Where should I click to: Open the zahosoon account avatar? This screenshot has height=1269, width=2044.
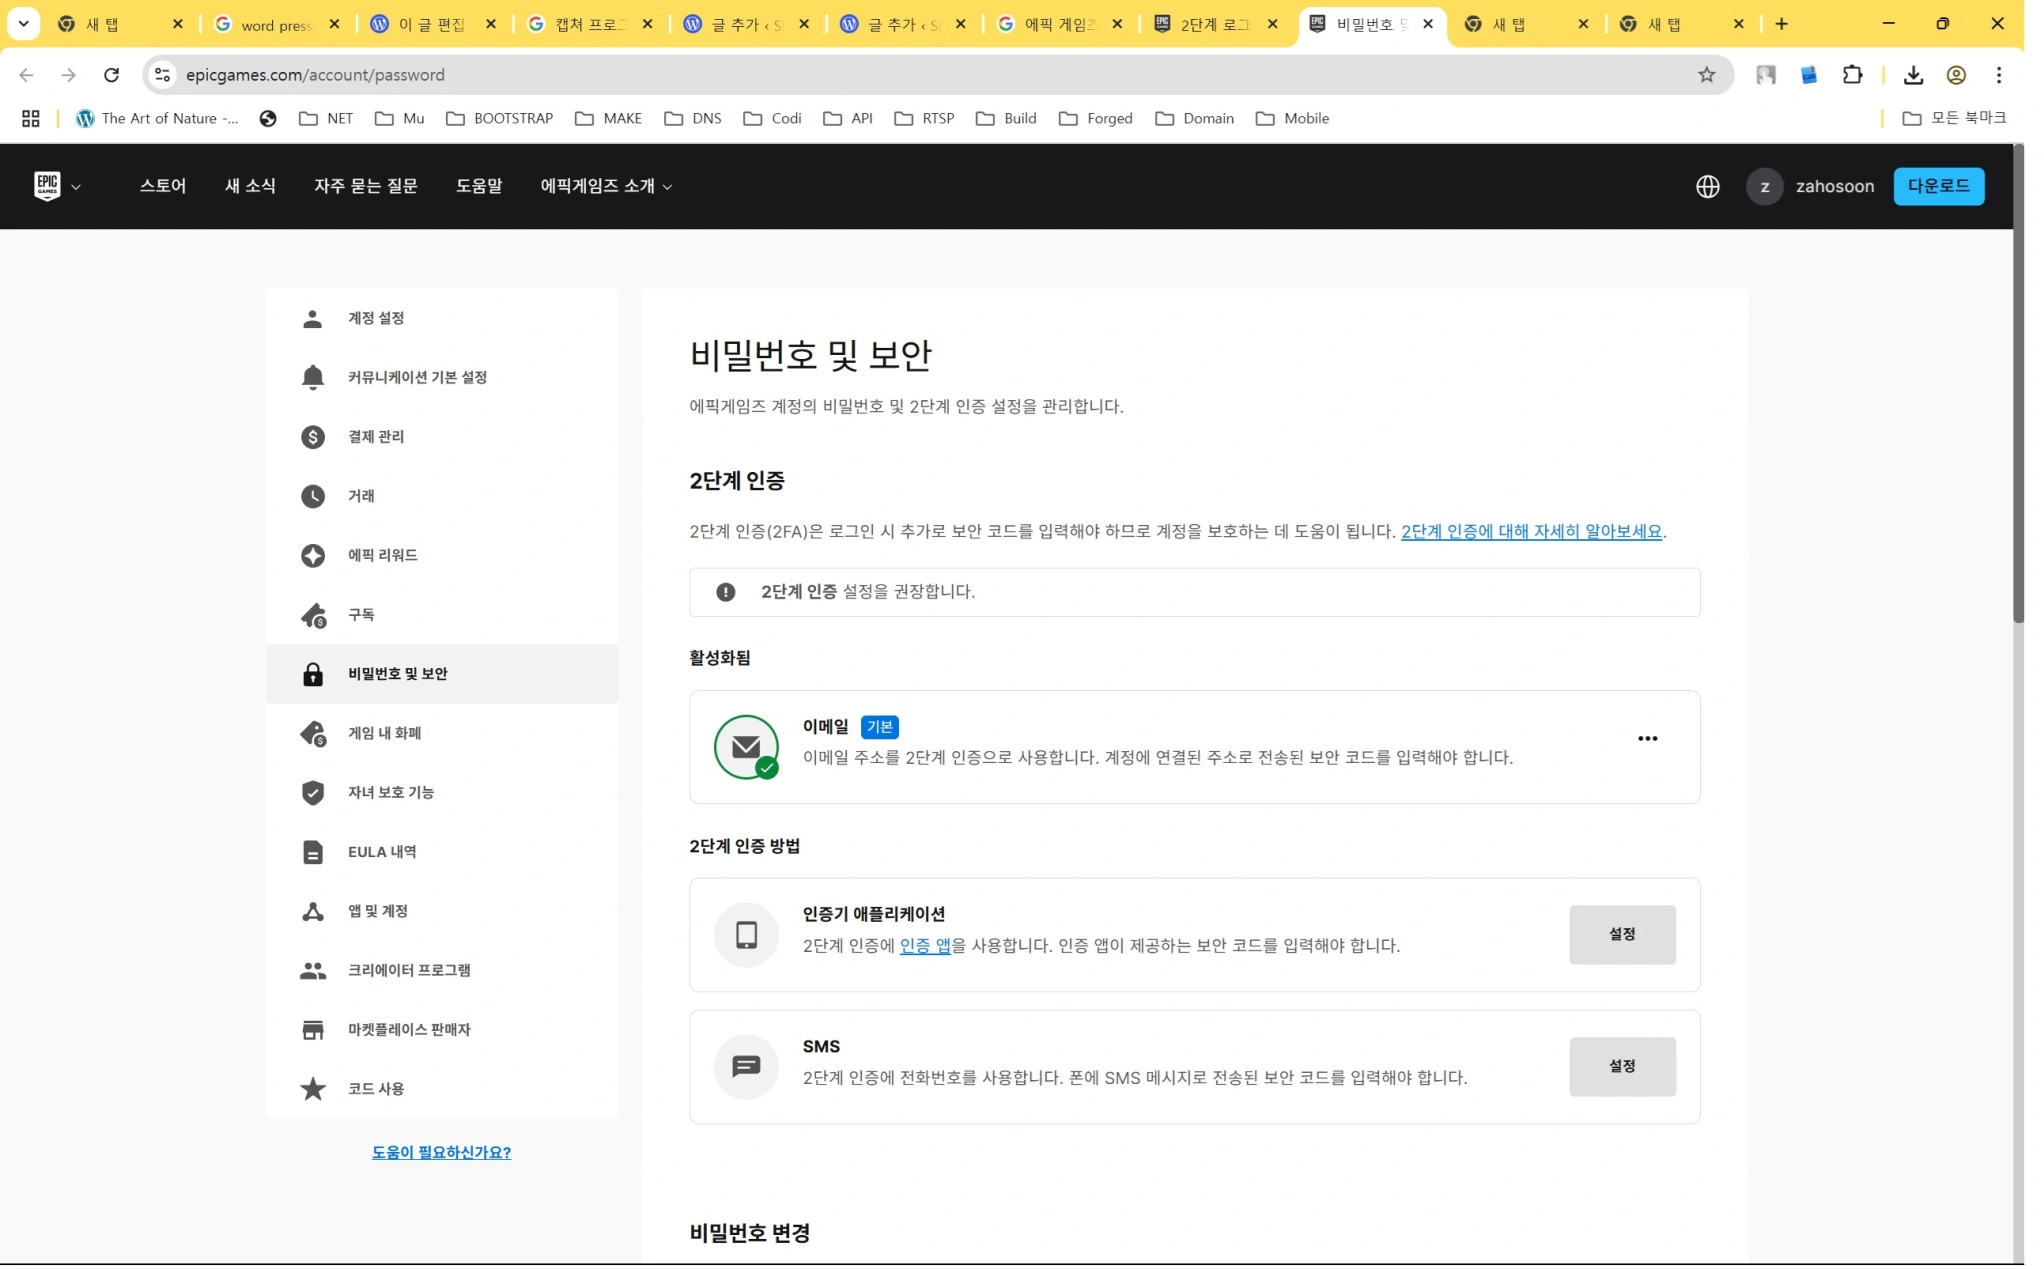tap(1765, 187)
